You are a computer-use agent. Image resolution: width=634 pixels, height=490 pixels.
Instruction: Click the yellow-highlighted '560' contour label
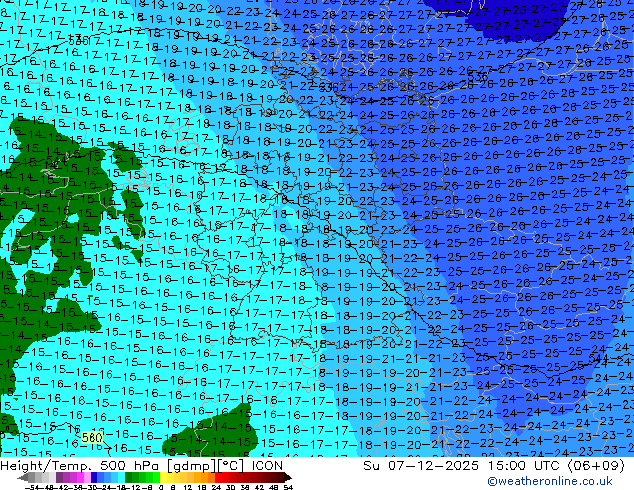[x=92, y=437]
